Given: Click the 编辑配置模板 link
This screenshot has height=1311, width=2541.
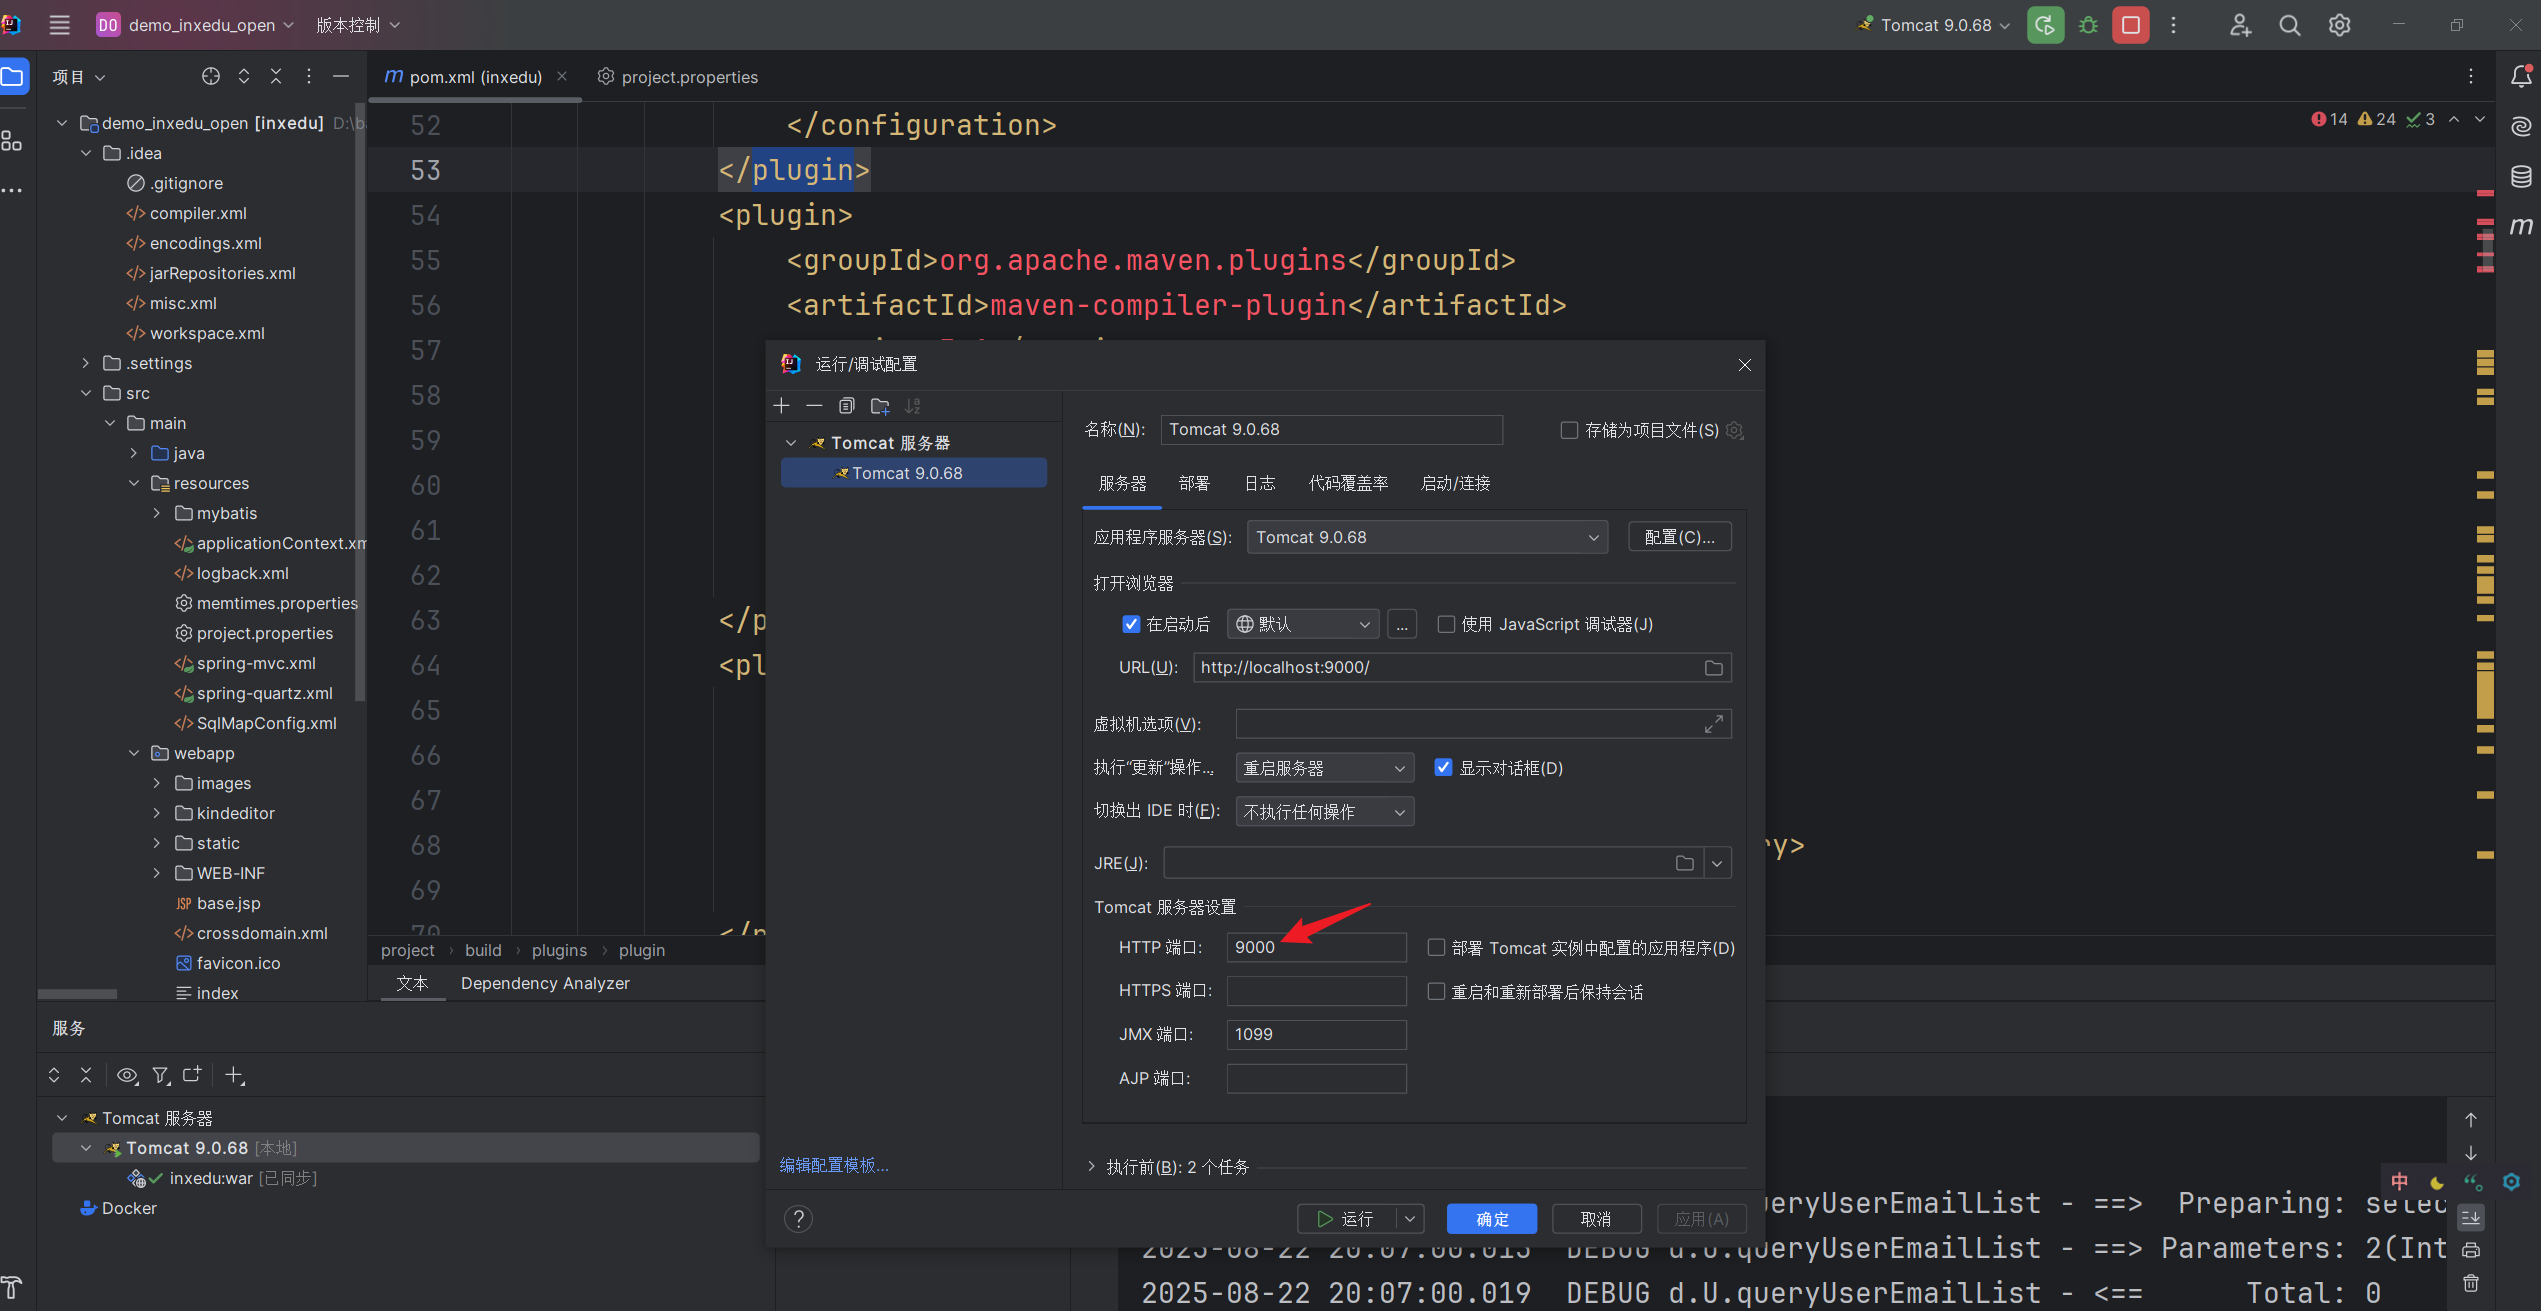Looking at the screenshot, I should tap(834, 1165).
